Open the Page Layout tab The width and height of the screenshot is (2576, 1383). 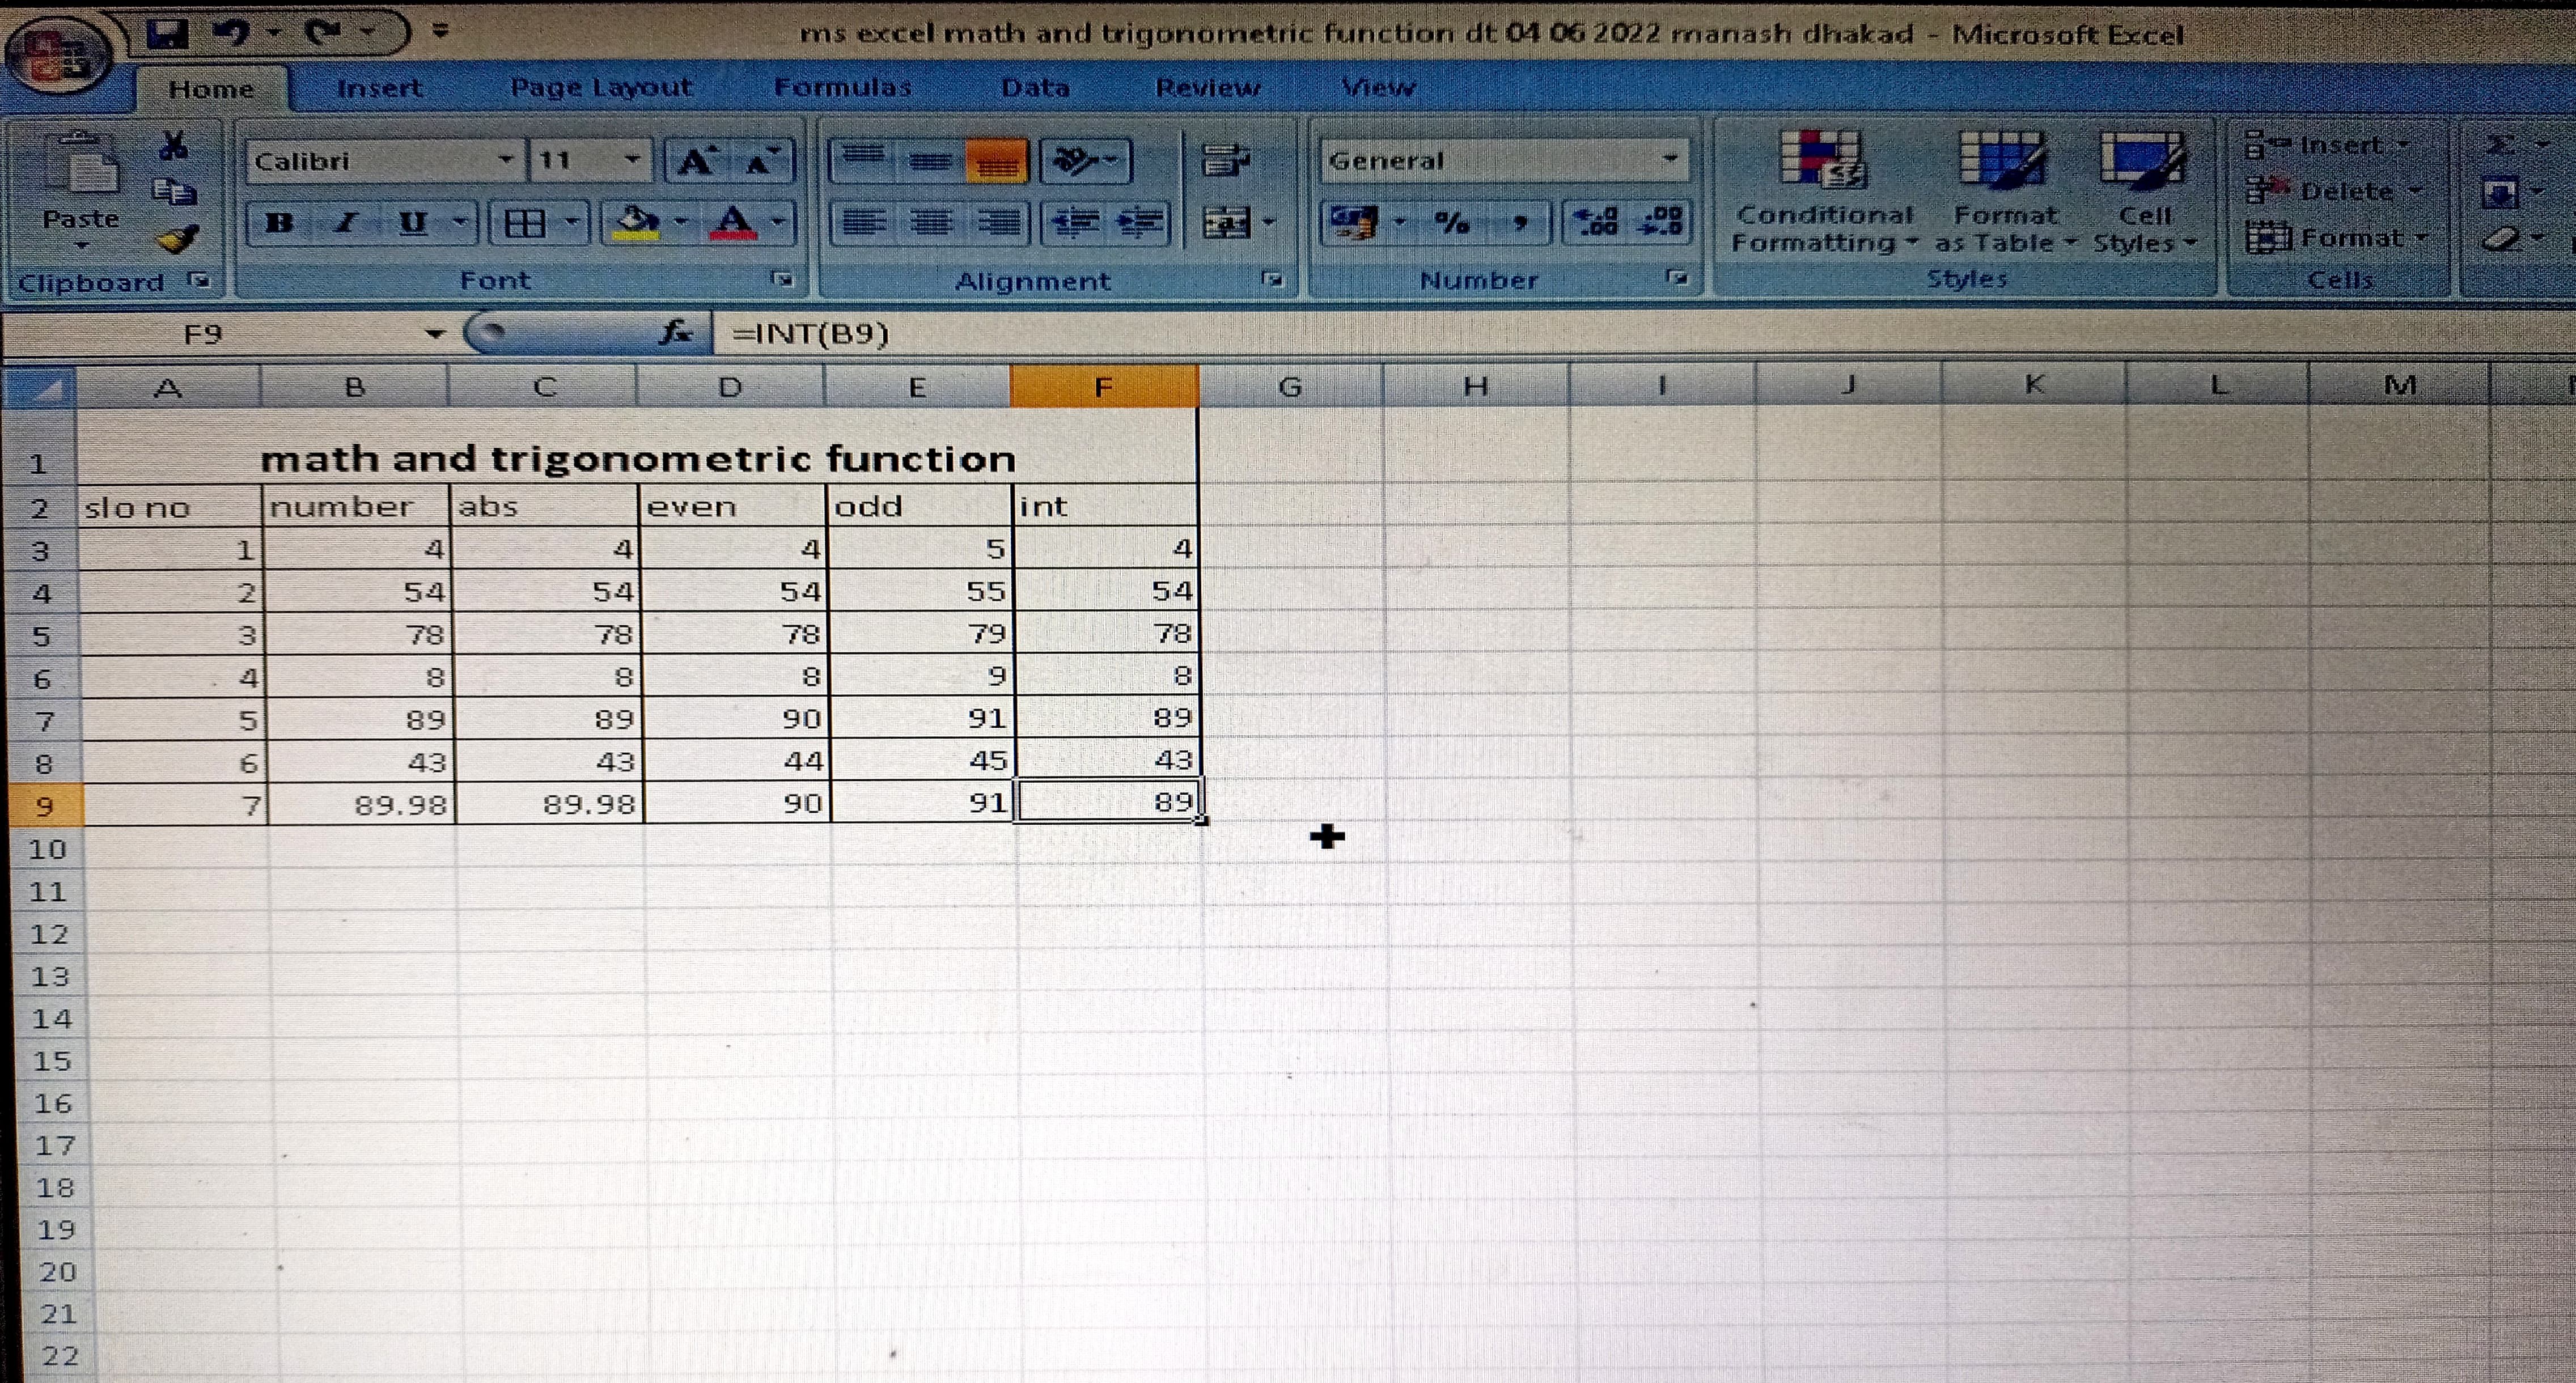coord(601,88)
